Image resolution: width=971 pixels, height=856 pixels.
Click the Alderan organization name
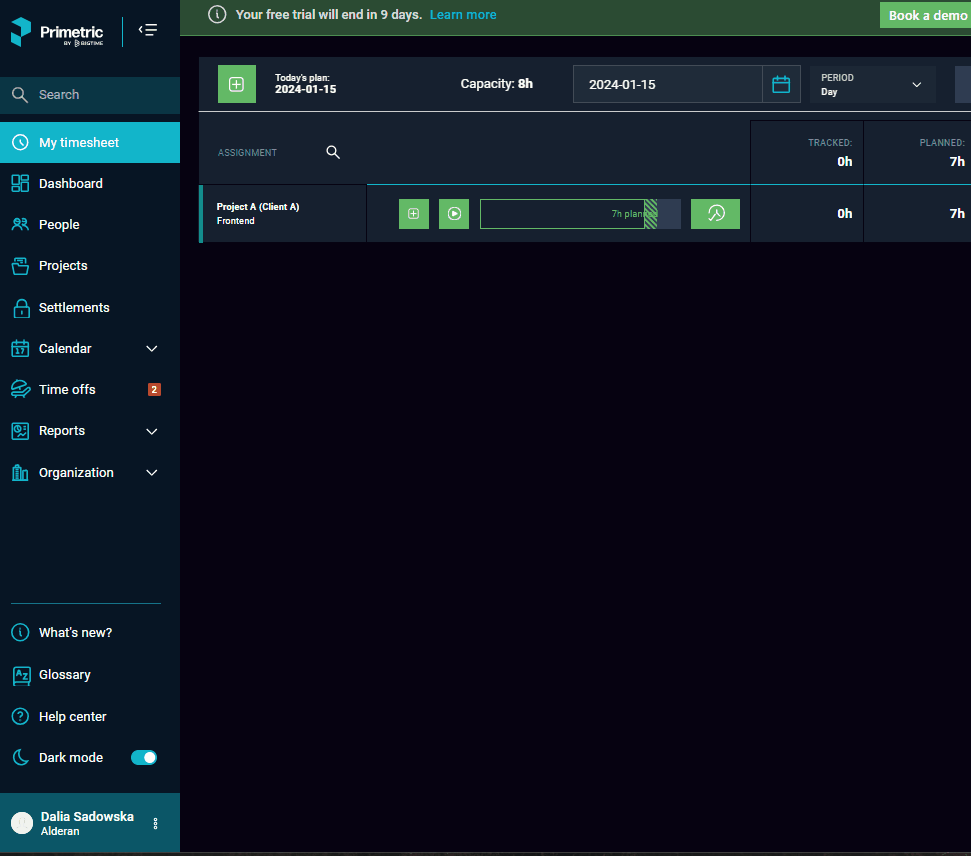click(x=60, y=831)
